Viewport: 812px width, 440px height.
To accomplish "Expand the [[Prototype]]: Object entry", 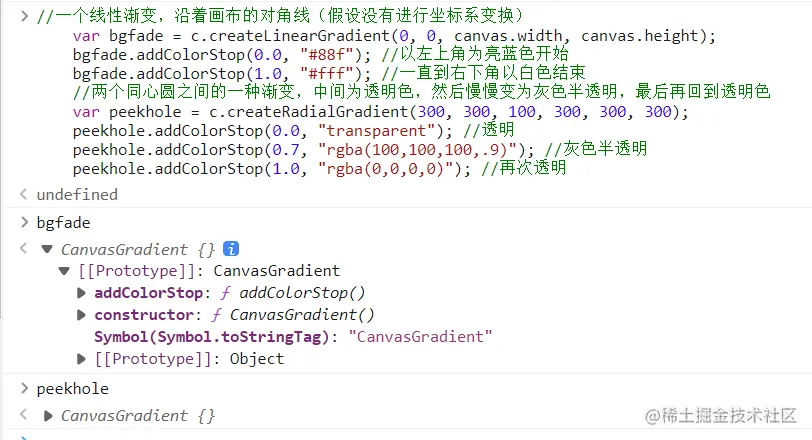I will 81,358.
